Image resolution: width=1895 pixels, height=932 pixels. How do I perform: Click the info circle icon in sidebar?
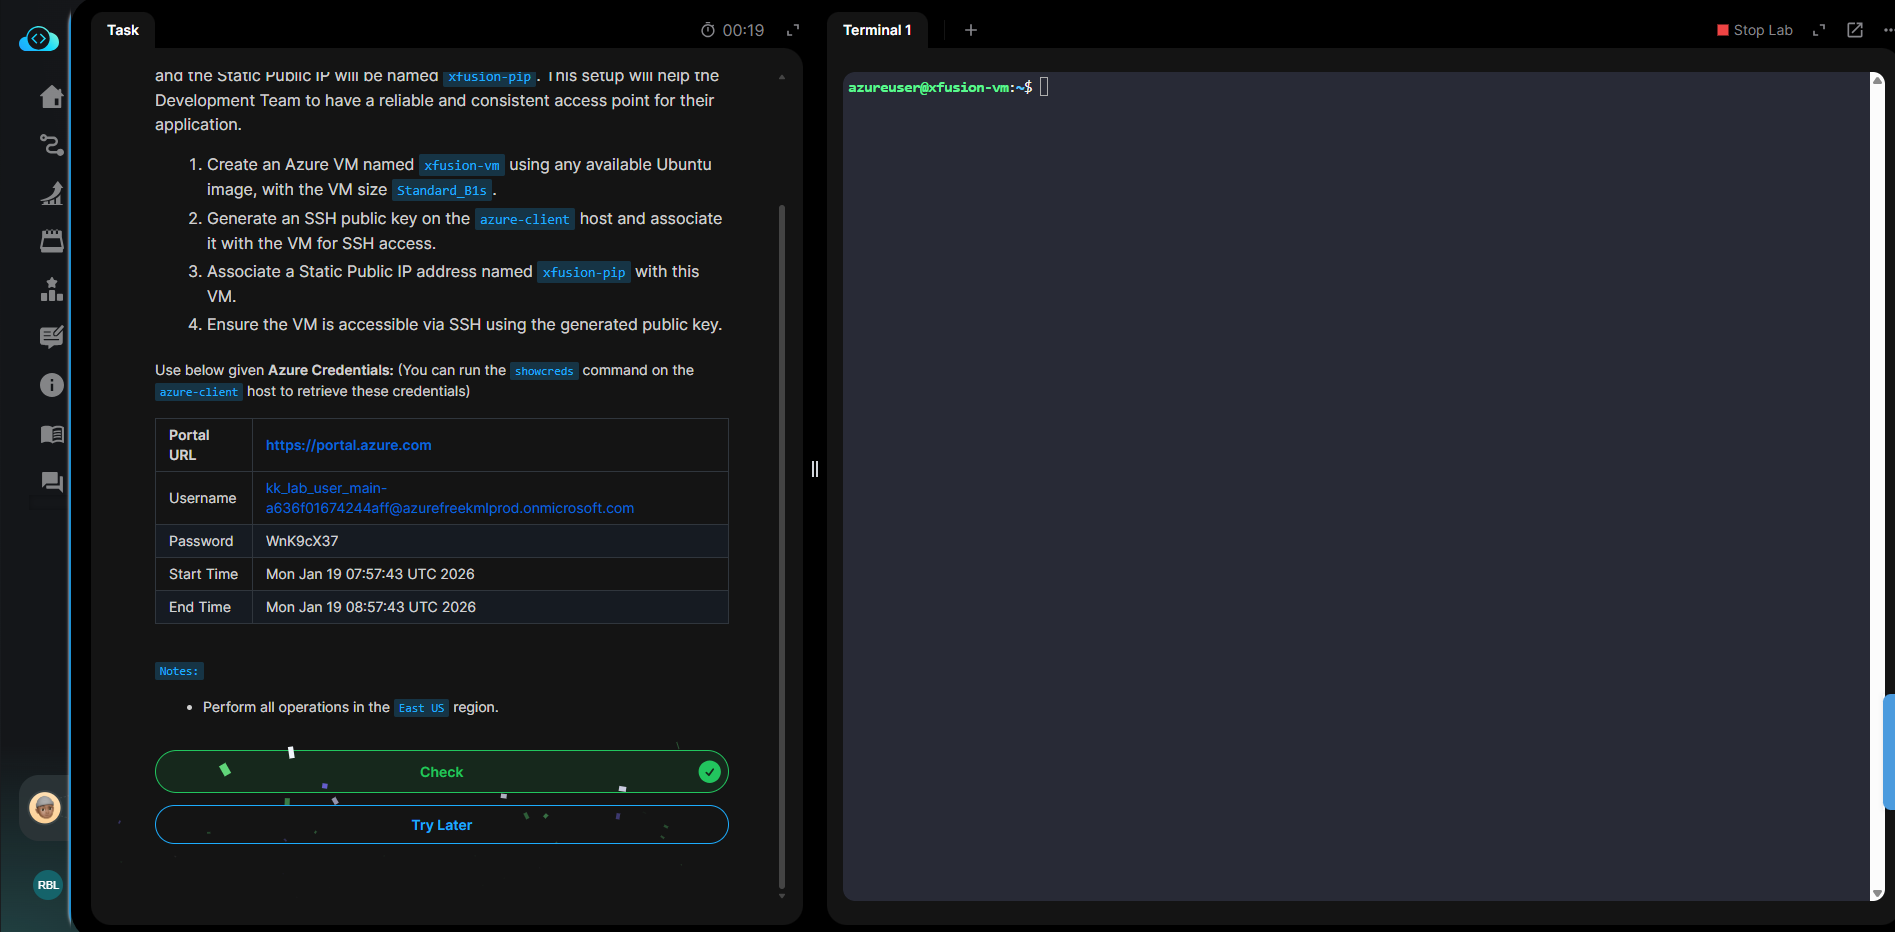tap(52, 385)
